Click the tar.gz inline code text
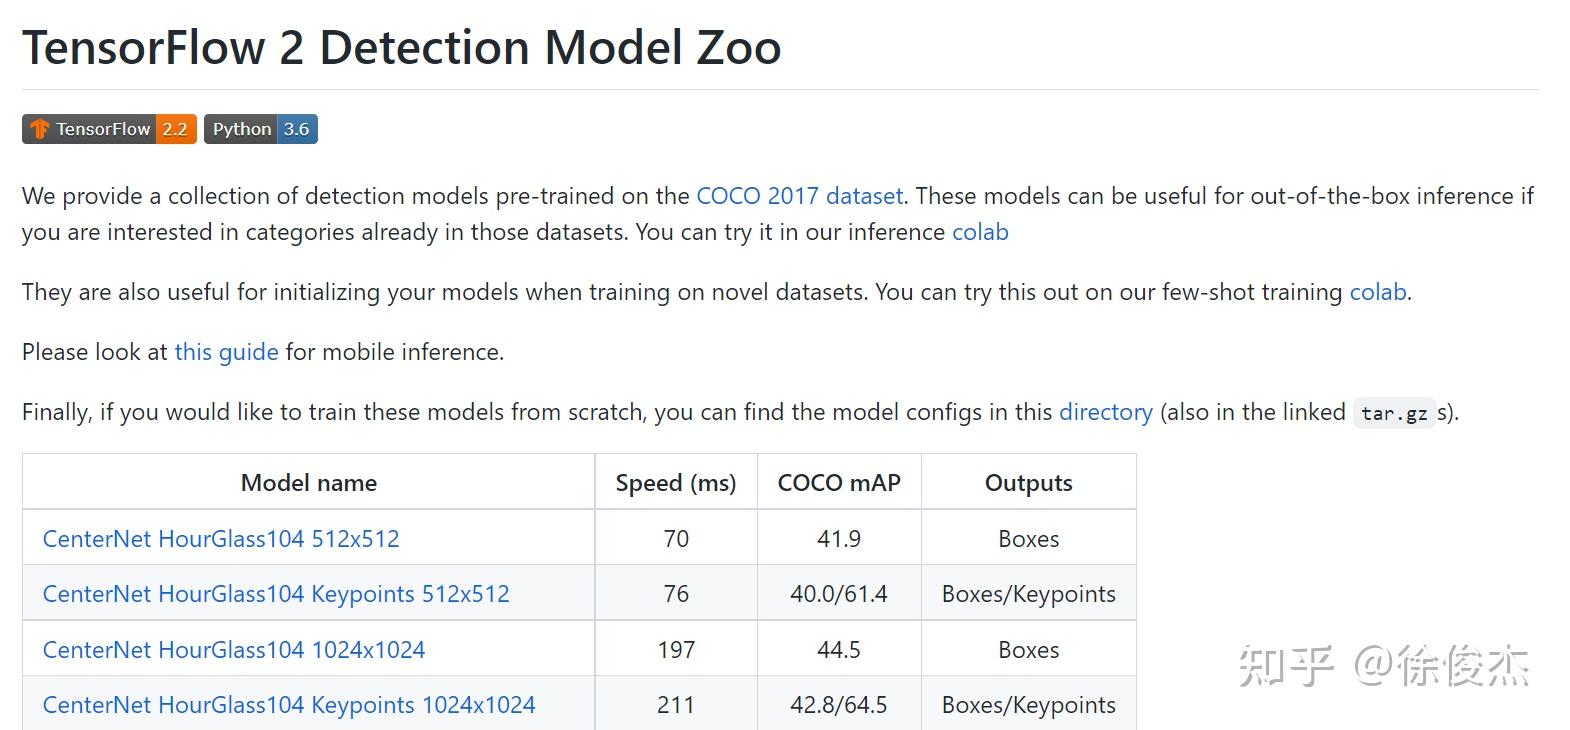This screenshot has width=1570, height=730. pos(1394,413)
